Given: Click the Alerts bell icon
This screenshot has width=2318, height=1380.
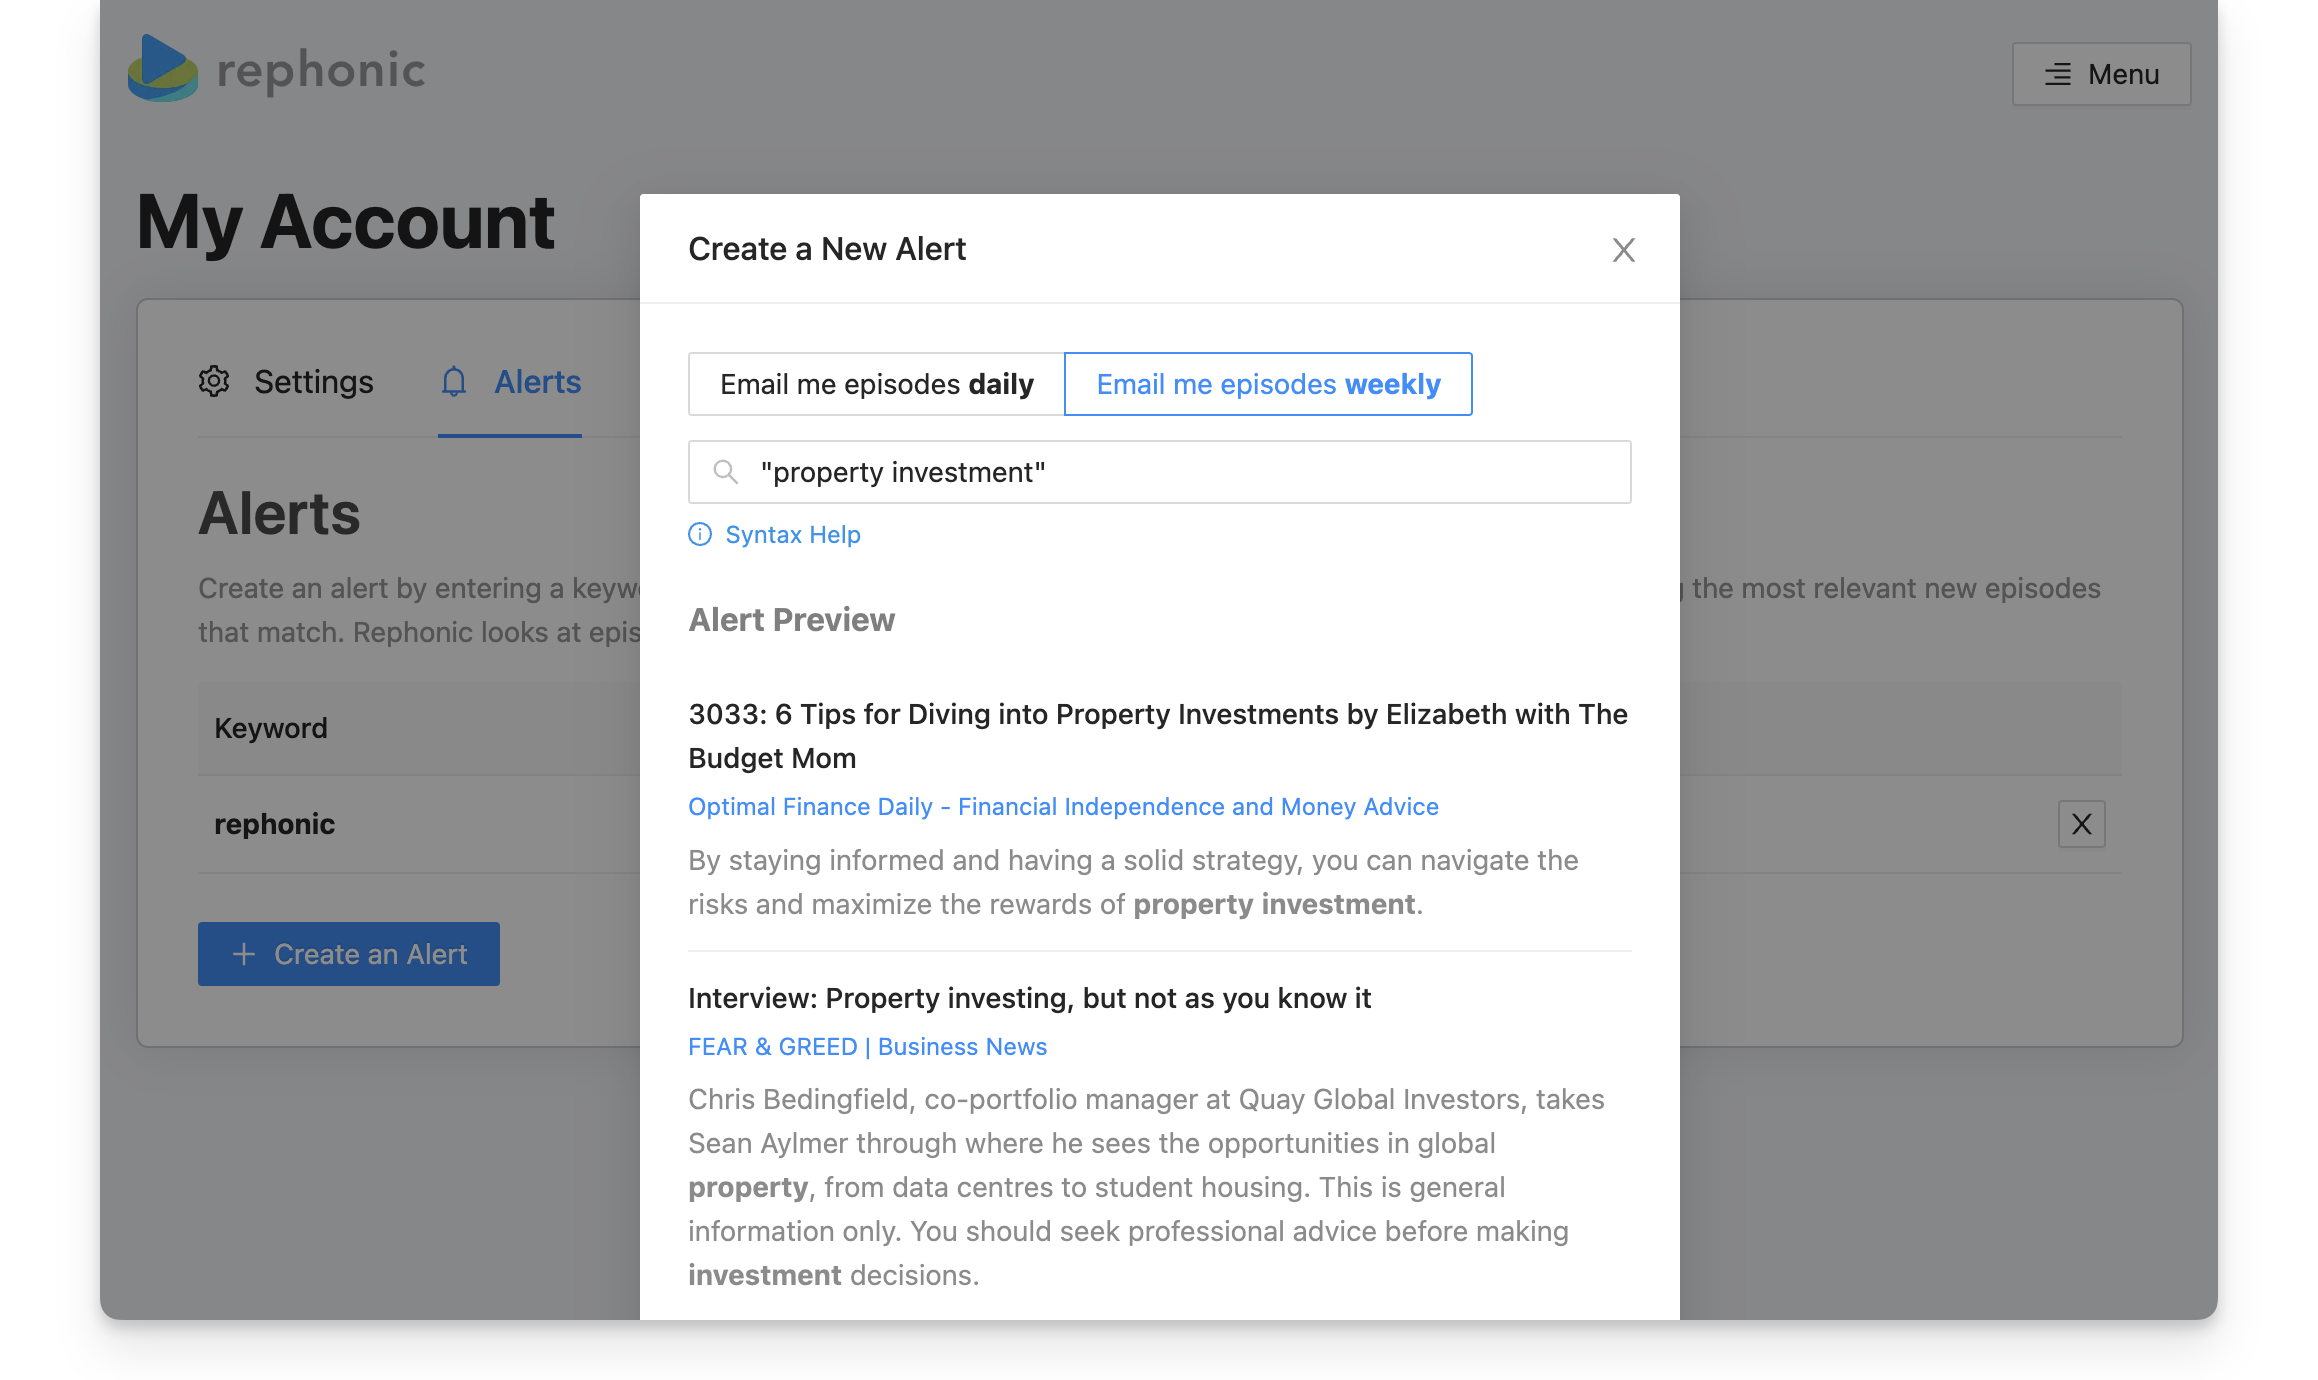Looking at the screenshot, I should (x=454, y=381).
